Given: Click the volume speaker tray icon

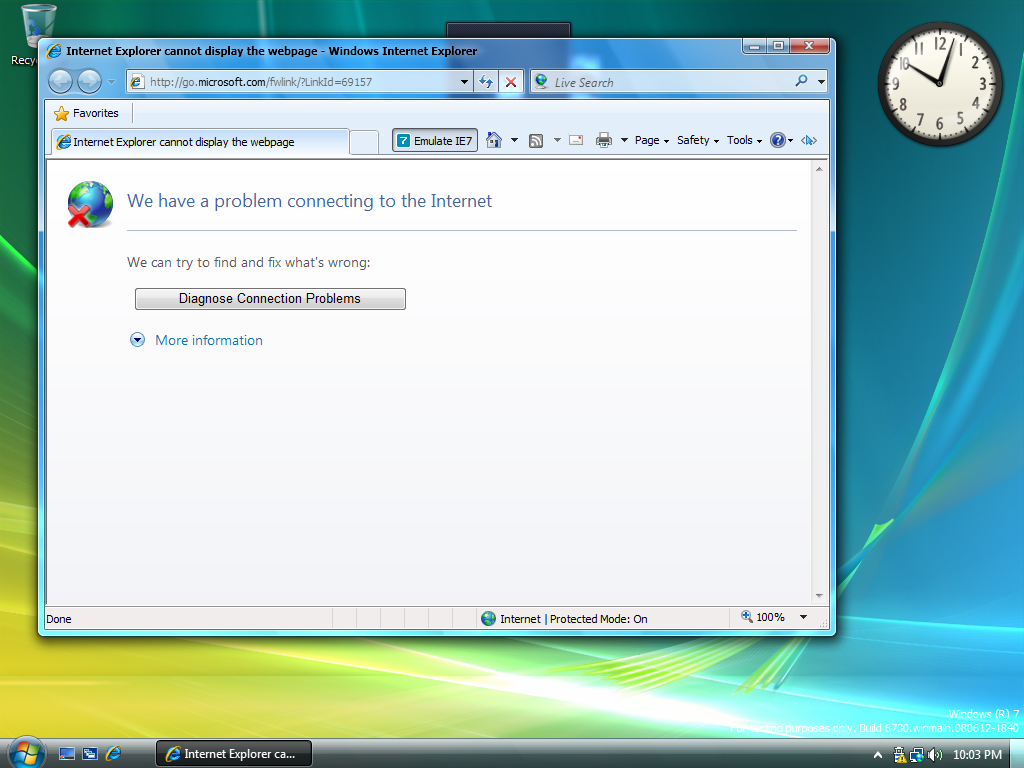Looking at the screenshot, I should tap(935, 754).
